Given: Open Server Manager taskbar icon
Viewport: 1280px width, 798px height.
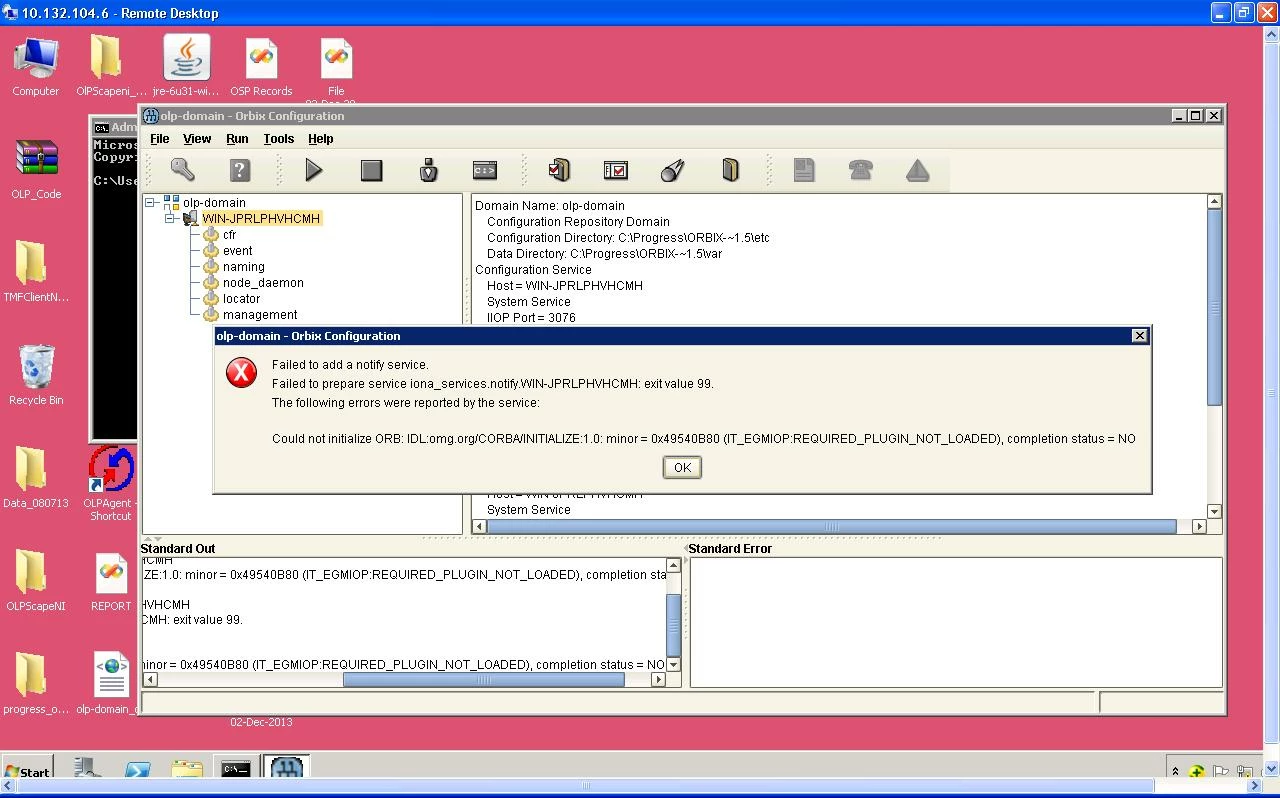Looking at the screenshot, I should pyautogui.click(x=88, y=768).
